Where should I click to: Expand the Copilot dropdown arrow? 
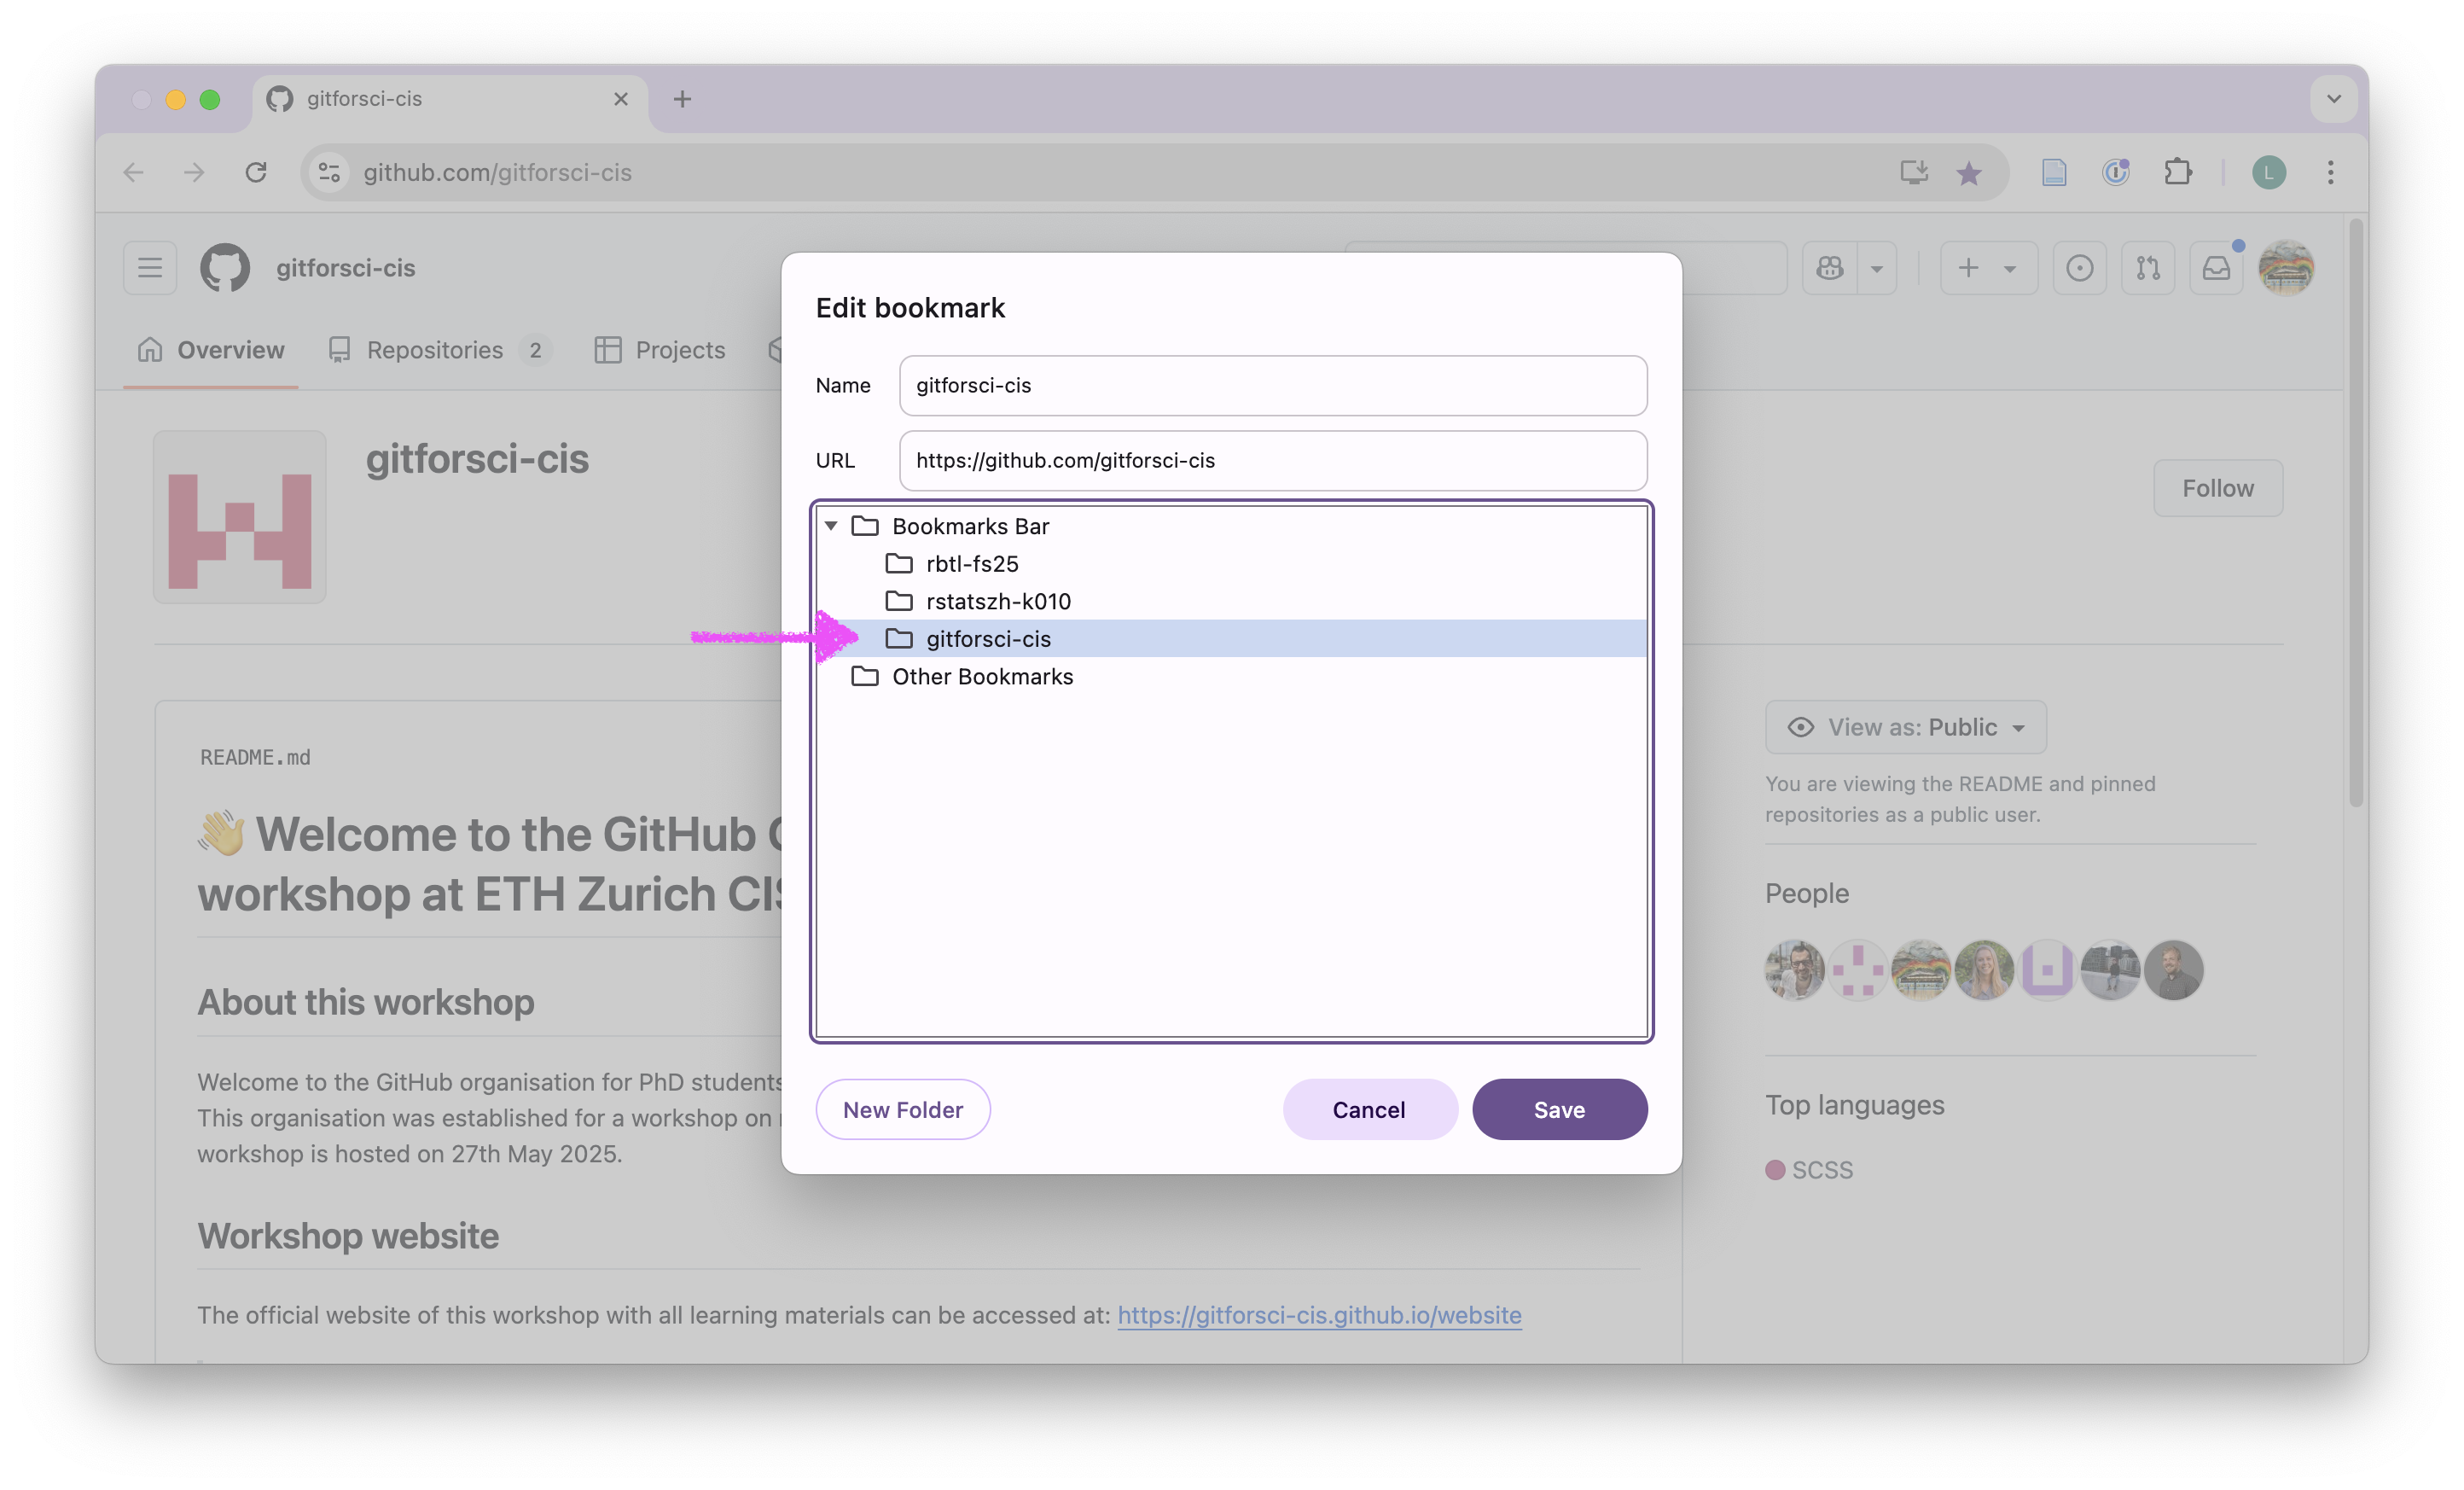coord(1877,268)
